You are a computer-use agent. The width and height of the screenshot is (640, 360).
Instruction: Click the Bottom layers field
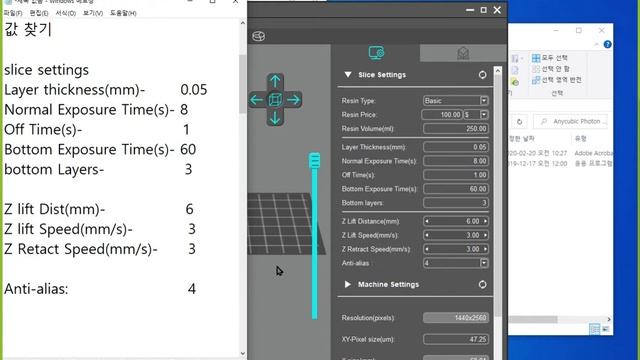[456, 202]
